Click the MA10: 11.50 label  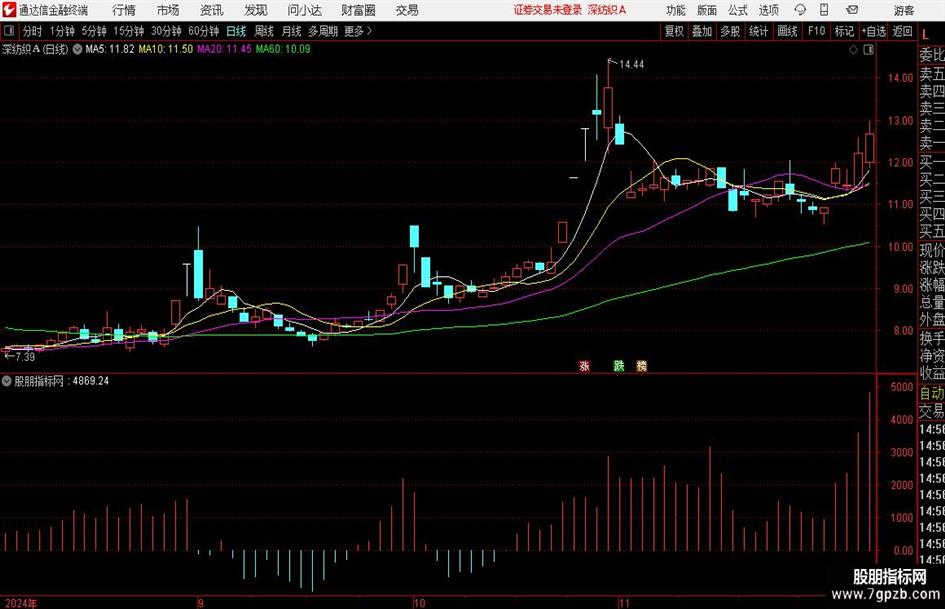(166, 49)
